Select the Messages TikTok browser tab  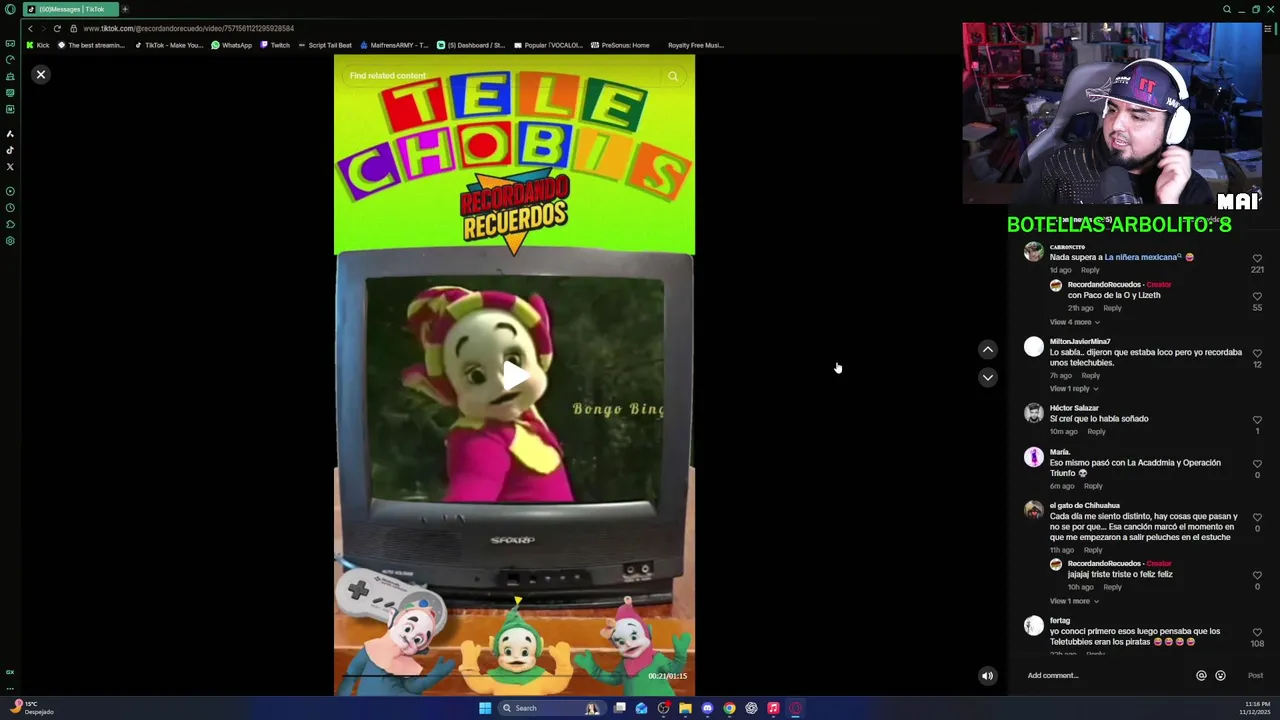coord(70,9)
